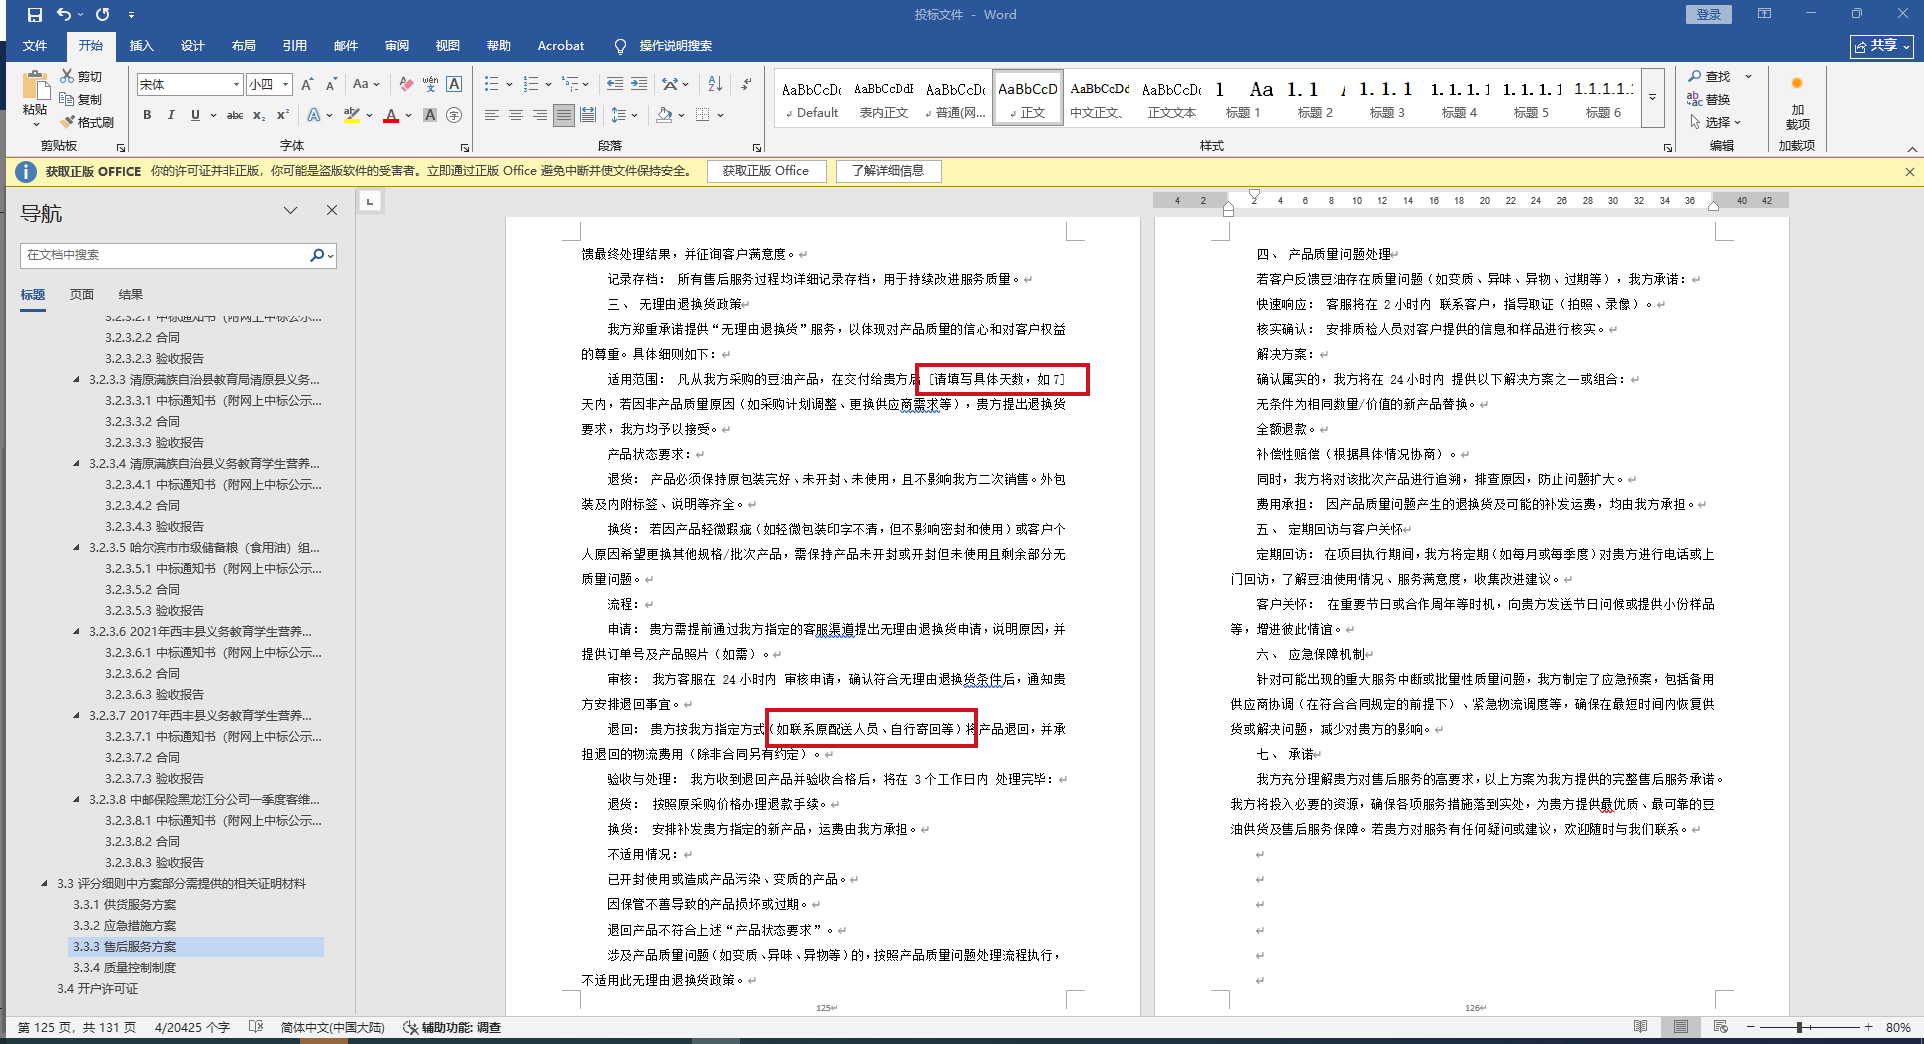
Task: Show or hide paragraph marks
Action: 746,84
